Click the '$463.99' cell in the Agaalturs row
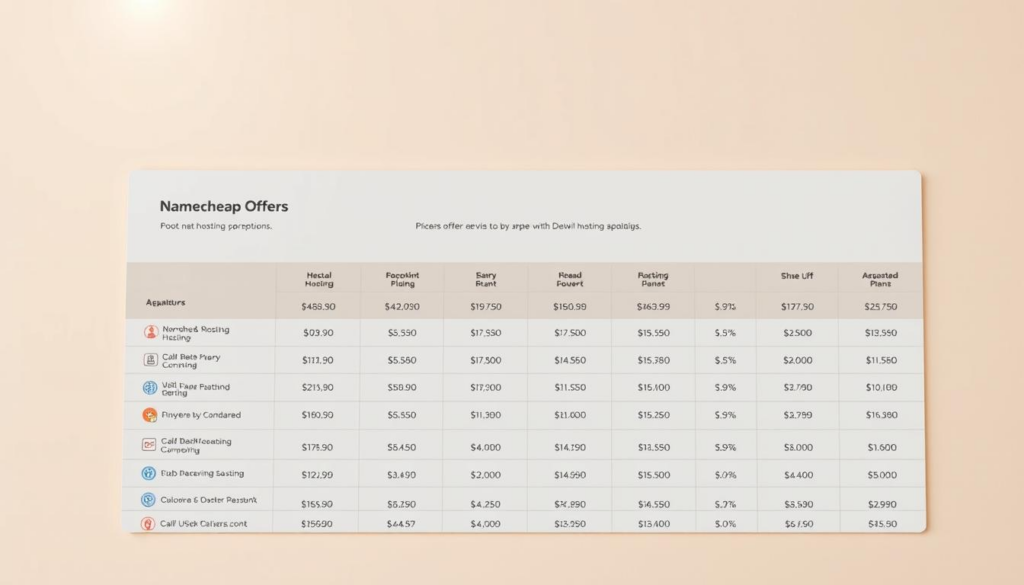Image resolution: width=1024 pixels, height=585 pixels. pyautogui.click(x=653, y=306)
